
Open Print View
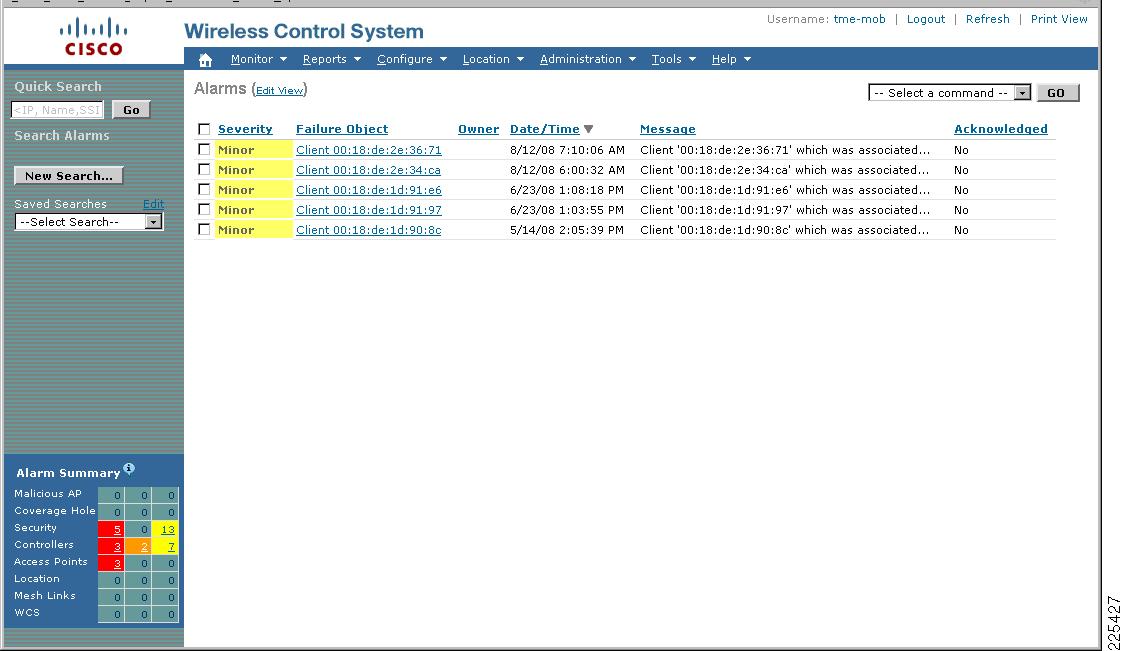(x=1059, y=19)
